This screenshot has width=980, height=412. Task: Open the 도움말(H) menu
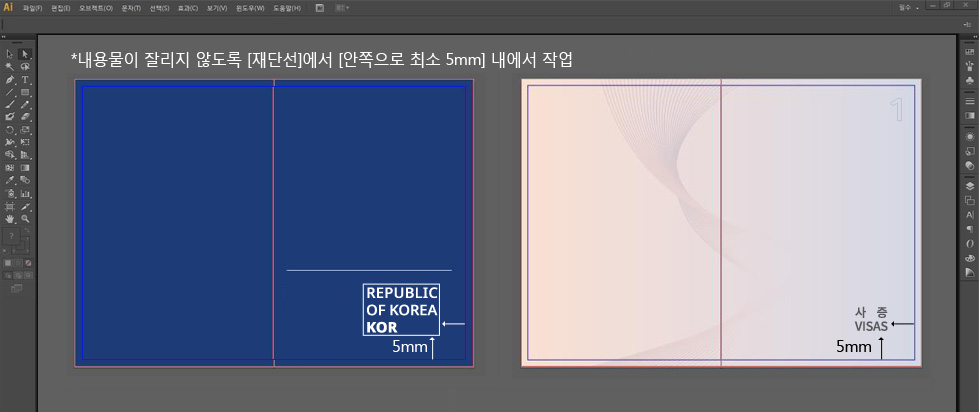[287, 8]
